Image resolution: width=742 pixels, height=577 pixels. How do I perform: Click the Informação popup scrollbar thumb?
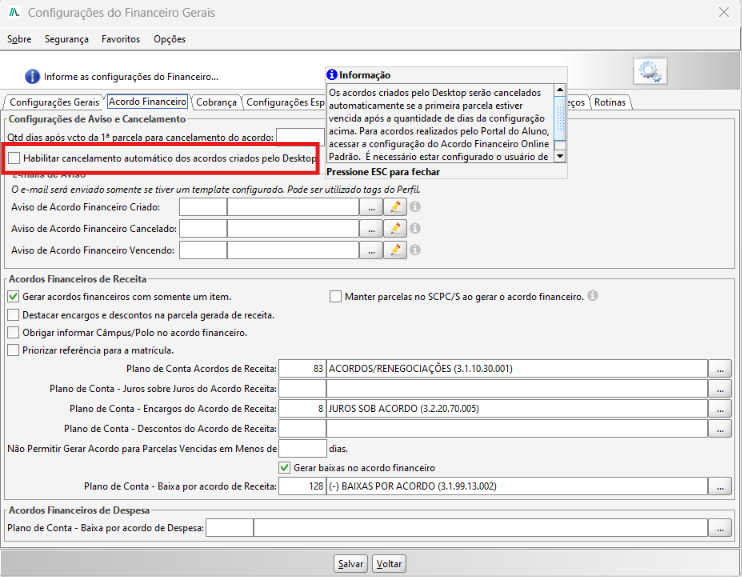560,118
